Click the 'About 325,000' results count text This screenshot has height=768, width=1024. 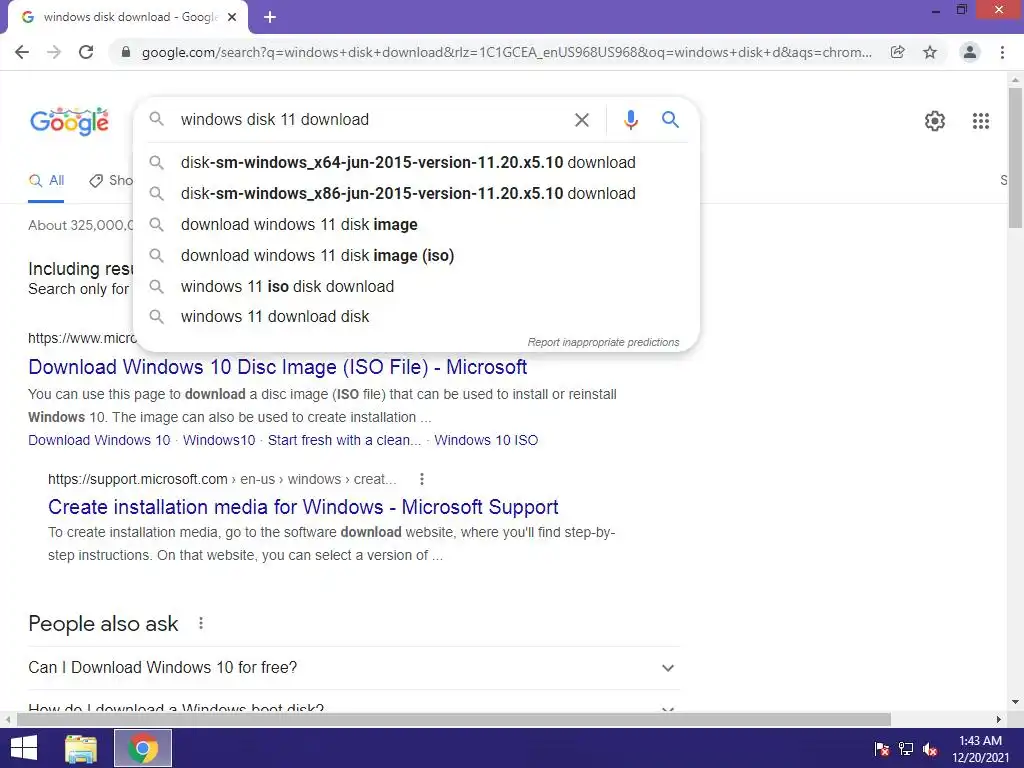click(x=80, y=225)
